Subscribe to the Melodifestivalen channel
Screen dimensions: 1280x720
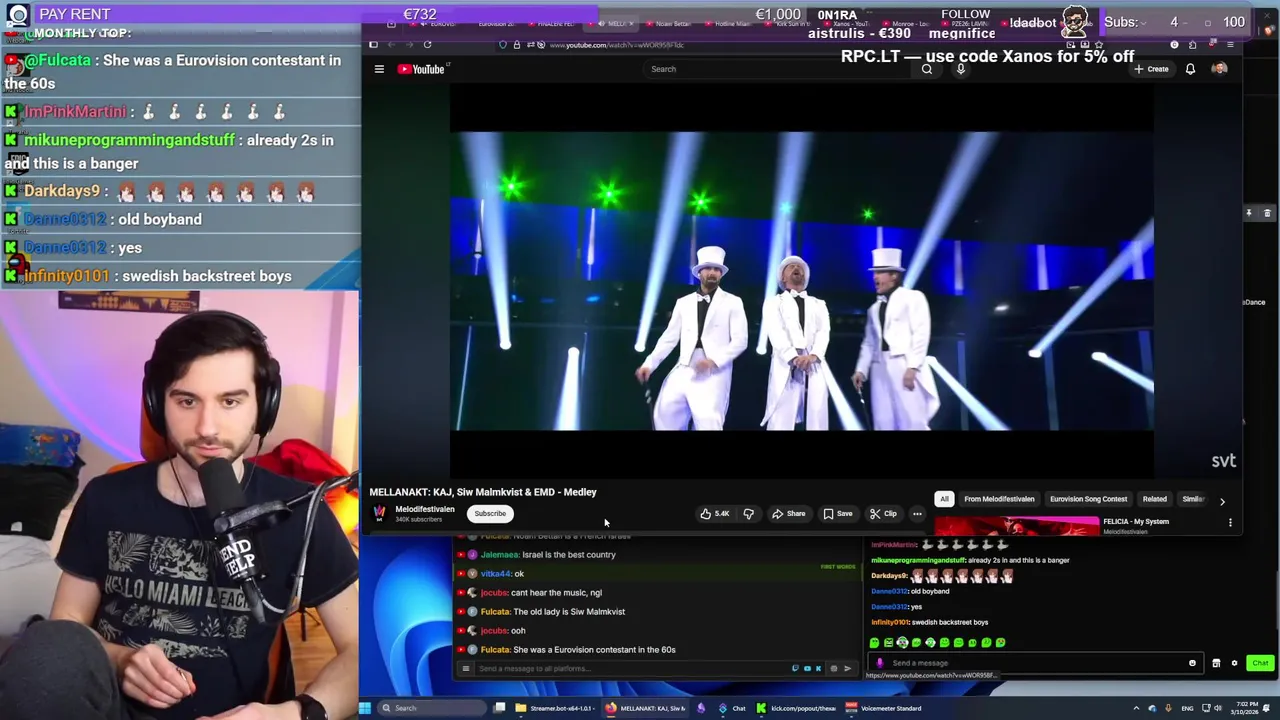tap(490, 514)
